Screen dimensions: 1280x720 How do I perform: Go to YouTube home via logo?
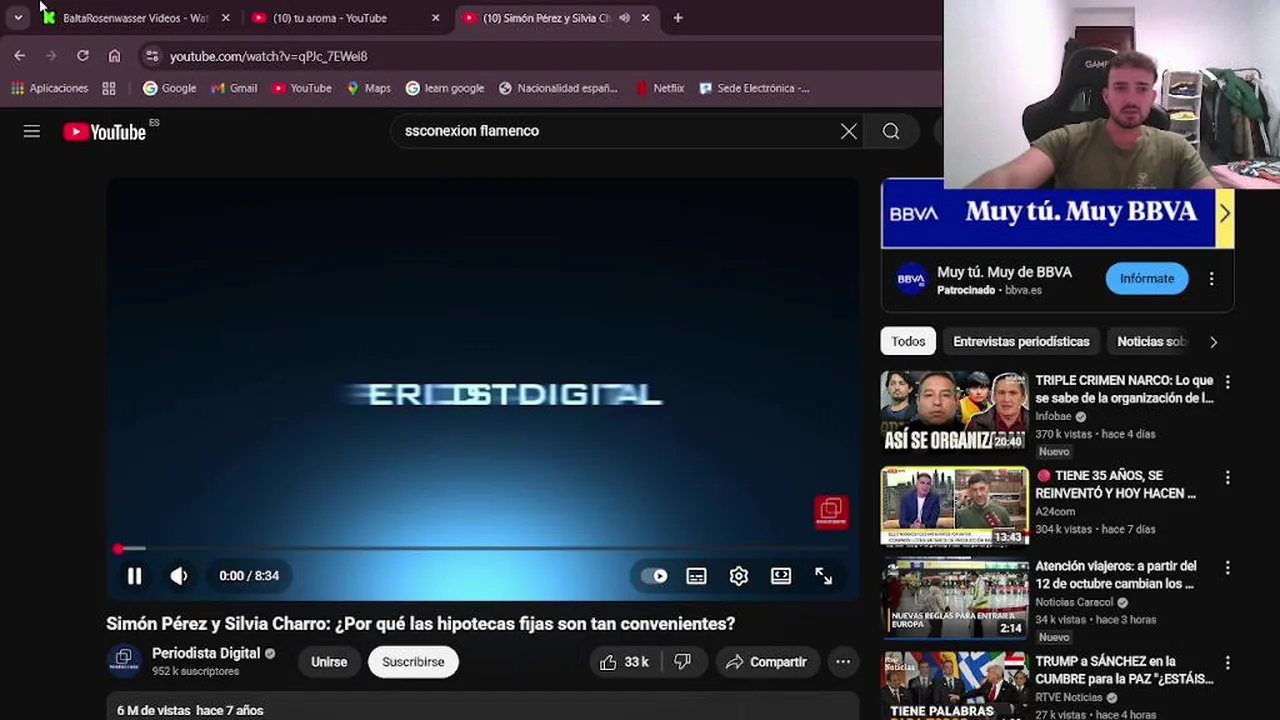pos(105,131)
